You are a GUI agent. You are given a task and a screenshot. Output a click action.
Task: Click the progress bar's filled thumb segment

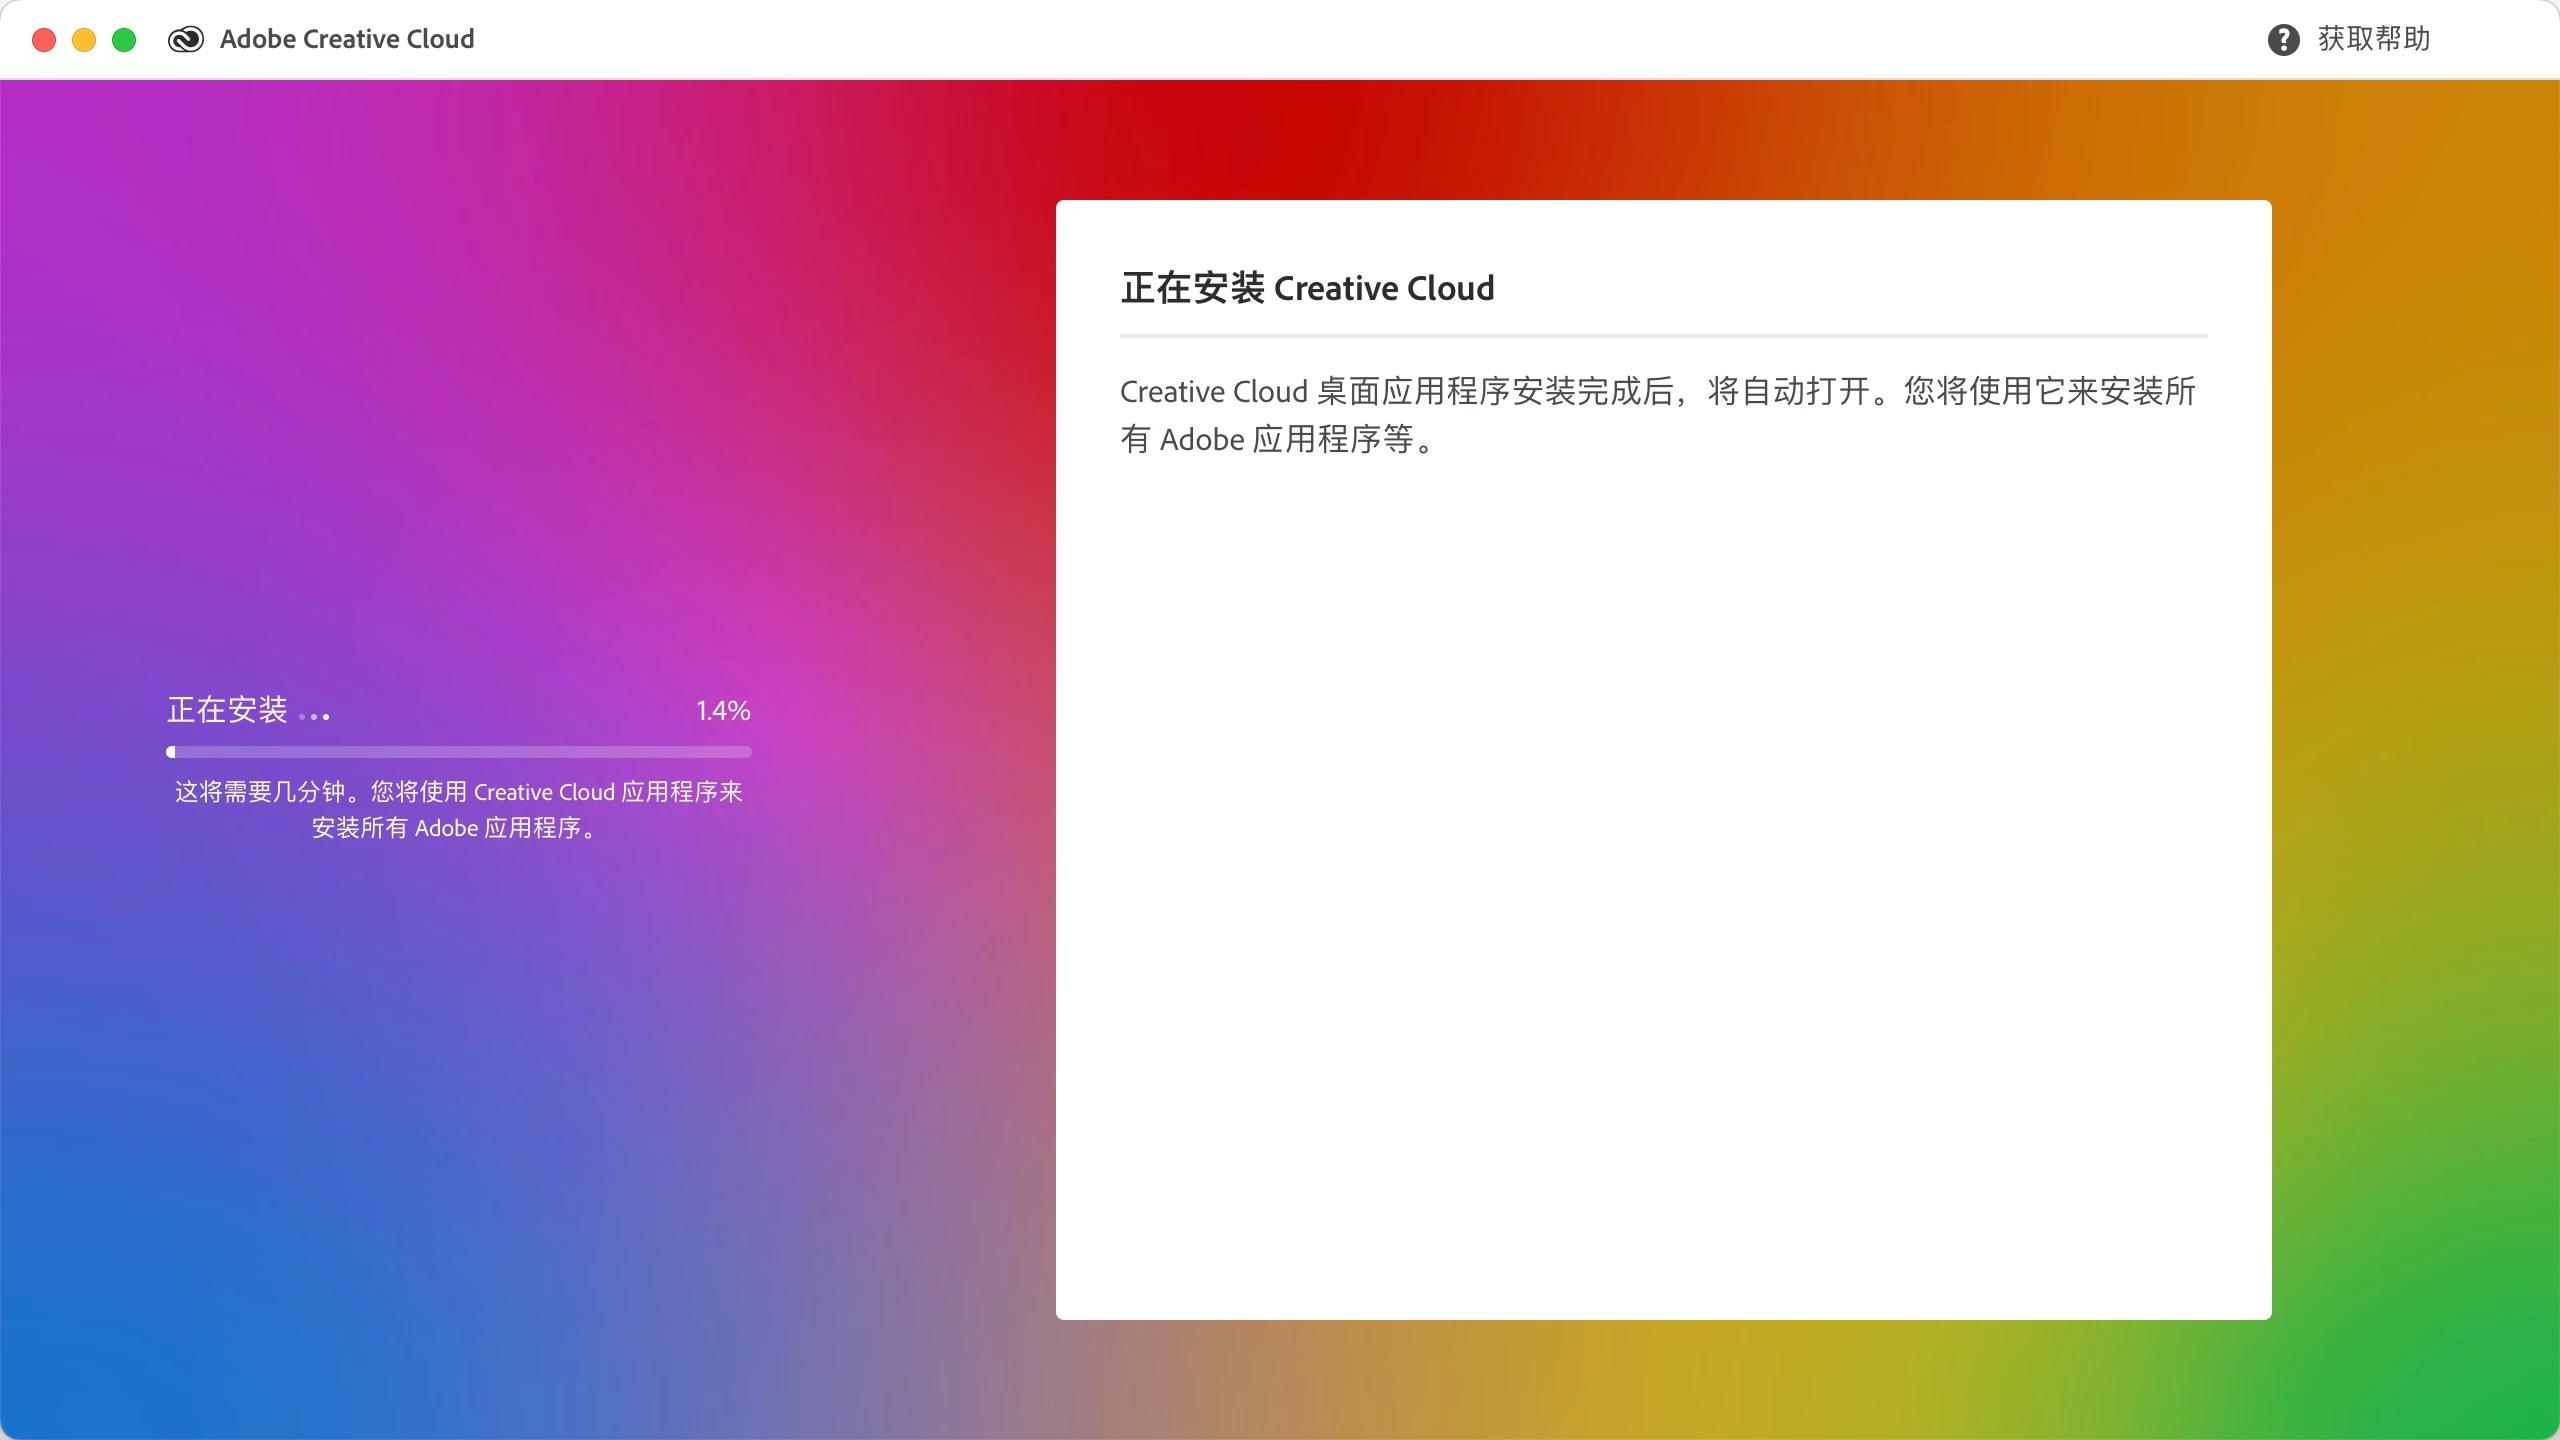[x=172, y=751]
